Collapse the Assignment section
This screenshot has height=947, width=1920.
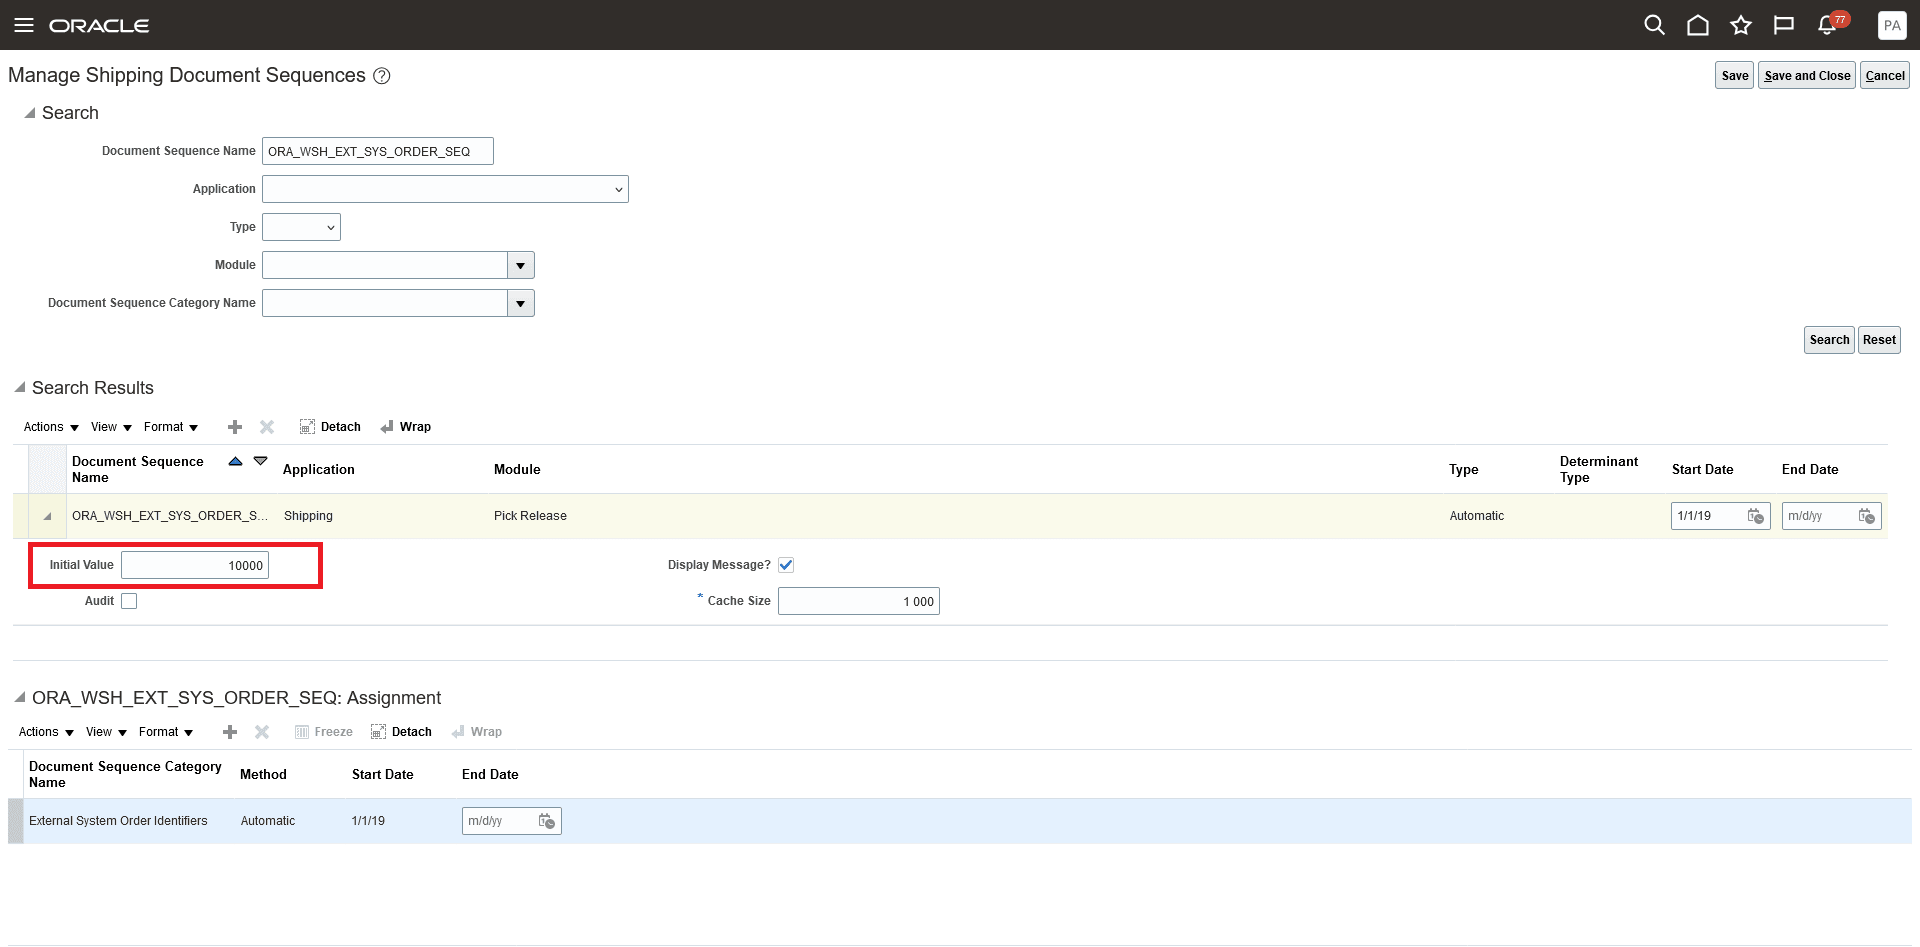[x=20, y=698]
